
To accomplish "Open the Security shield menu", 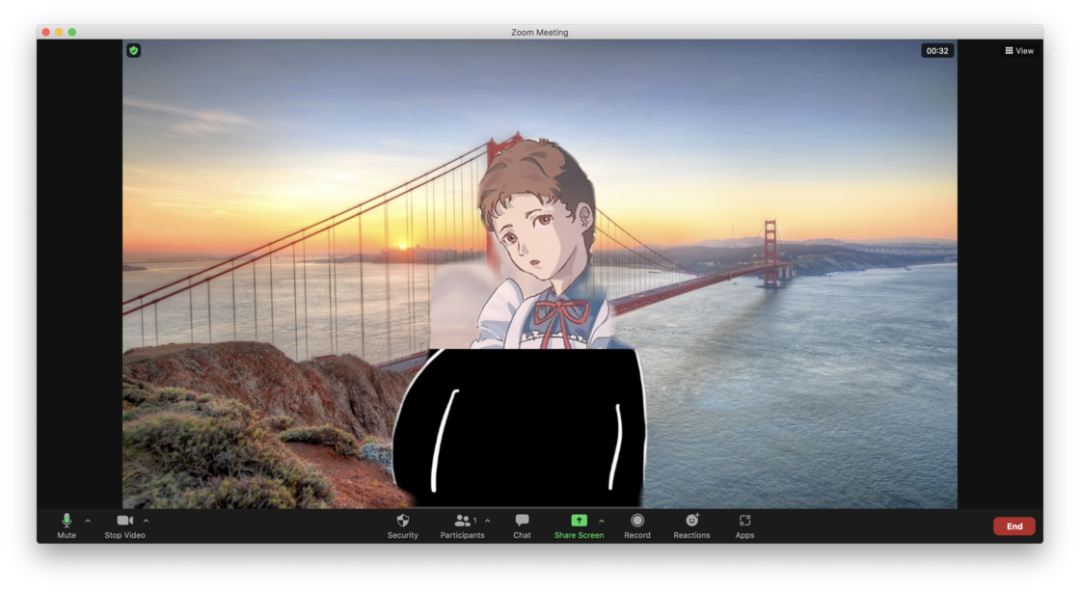I will tap(403, 526).
